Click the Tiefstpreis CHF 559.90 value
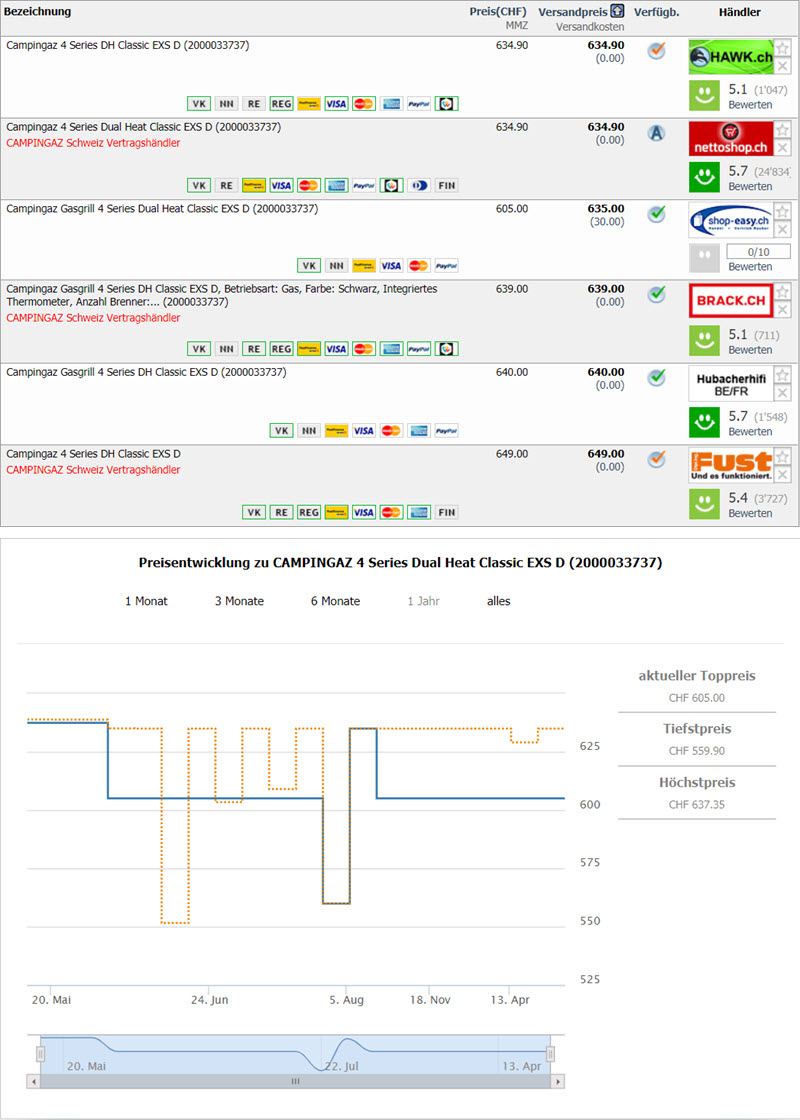 click(696, 751)
